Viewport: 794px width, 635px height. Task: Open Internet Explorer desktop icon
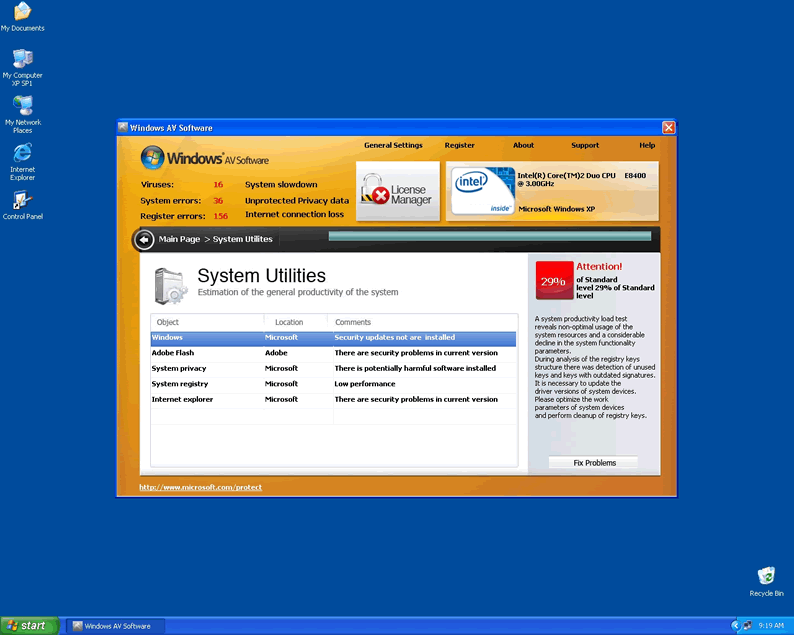click(22, 153)
